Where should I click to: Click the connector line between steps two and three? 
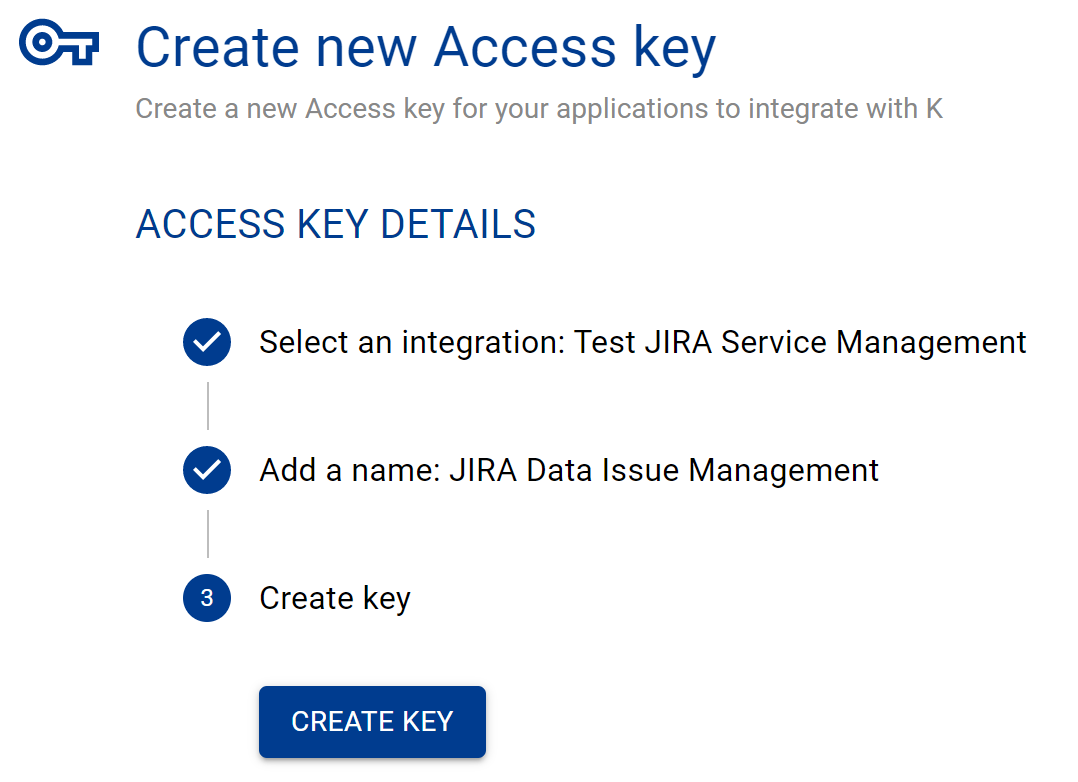(207, 533)
